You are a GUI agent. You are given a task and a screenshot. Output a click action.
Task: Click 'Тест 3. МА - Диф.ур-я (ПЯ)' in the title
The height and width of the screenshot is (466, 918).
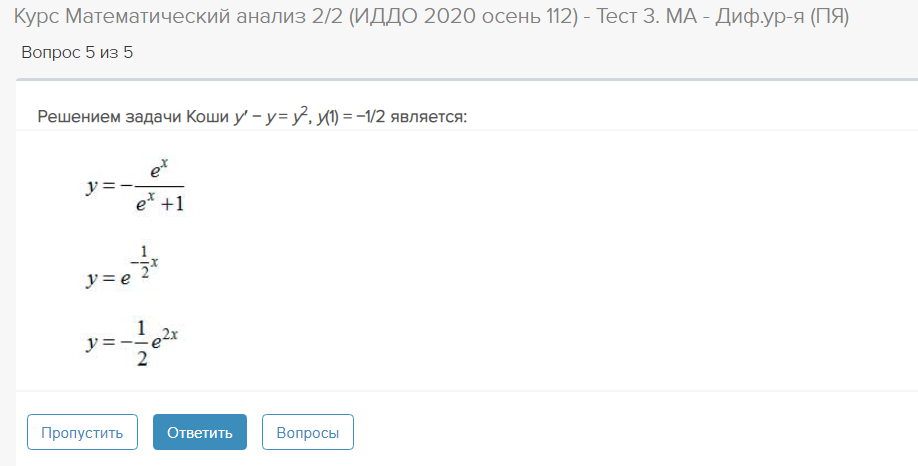click(x=722, y=17)
